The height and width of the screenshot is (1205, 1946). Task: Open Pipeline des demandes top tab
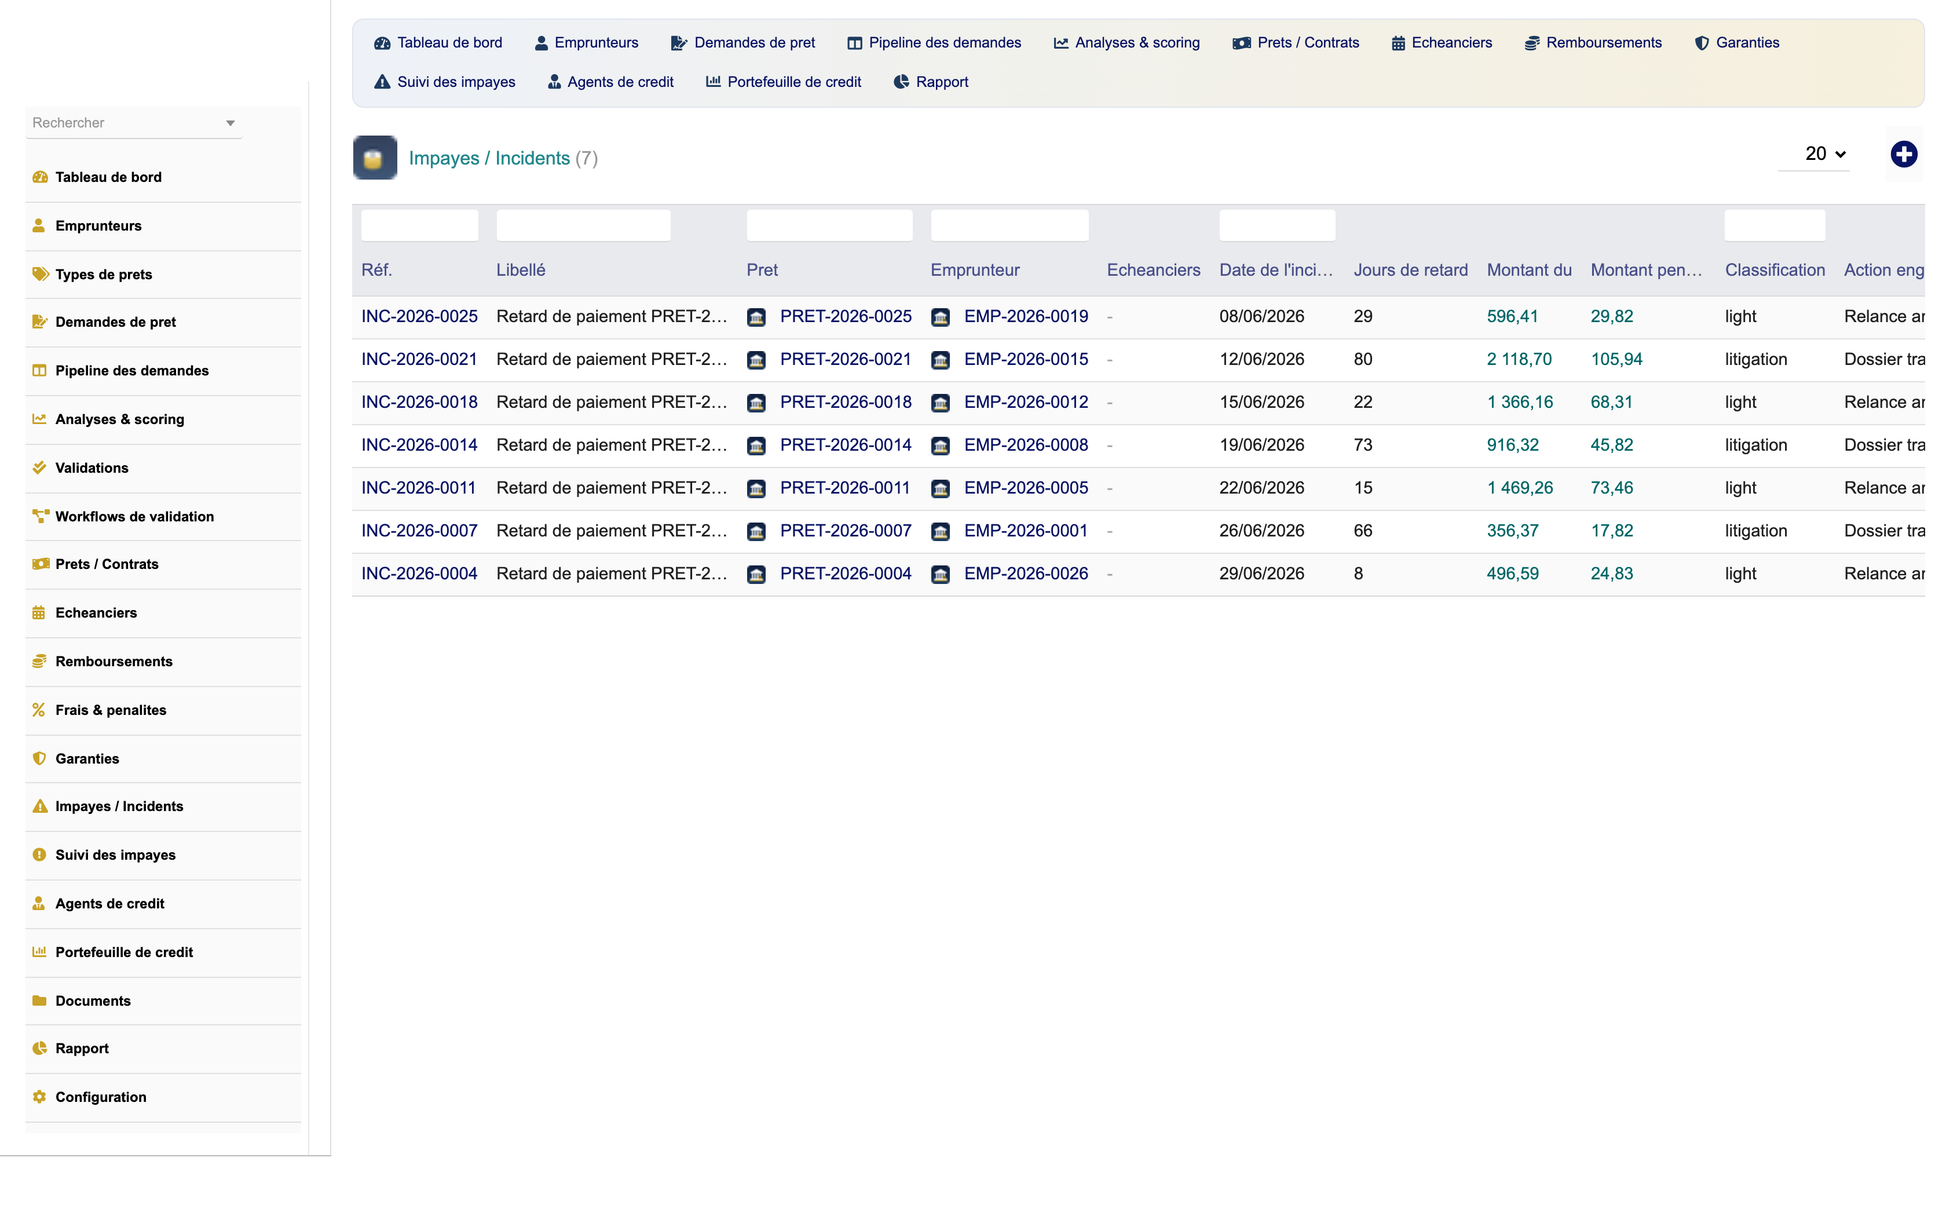pos(934,43)
